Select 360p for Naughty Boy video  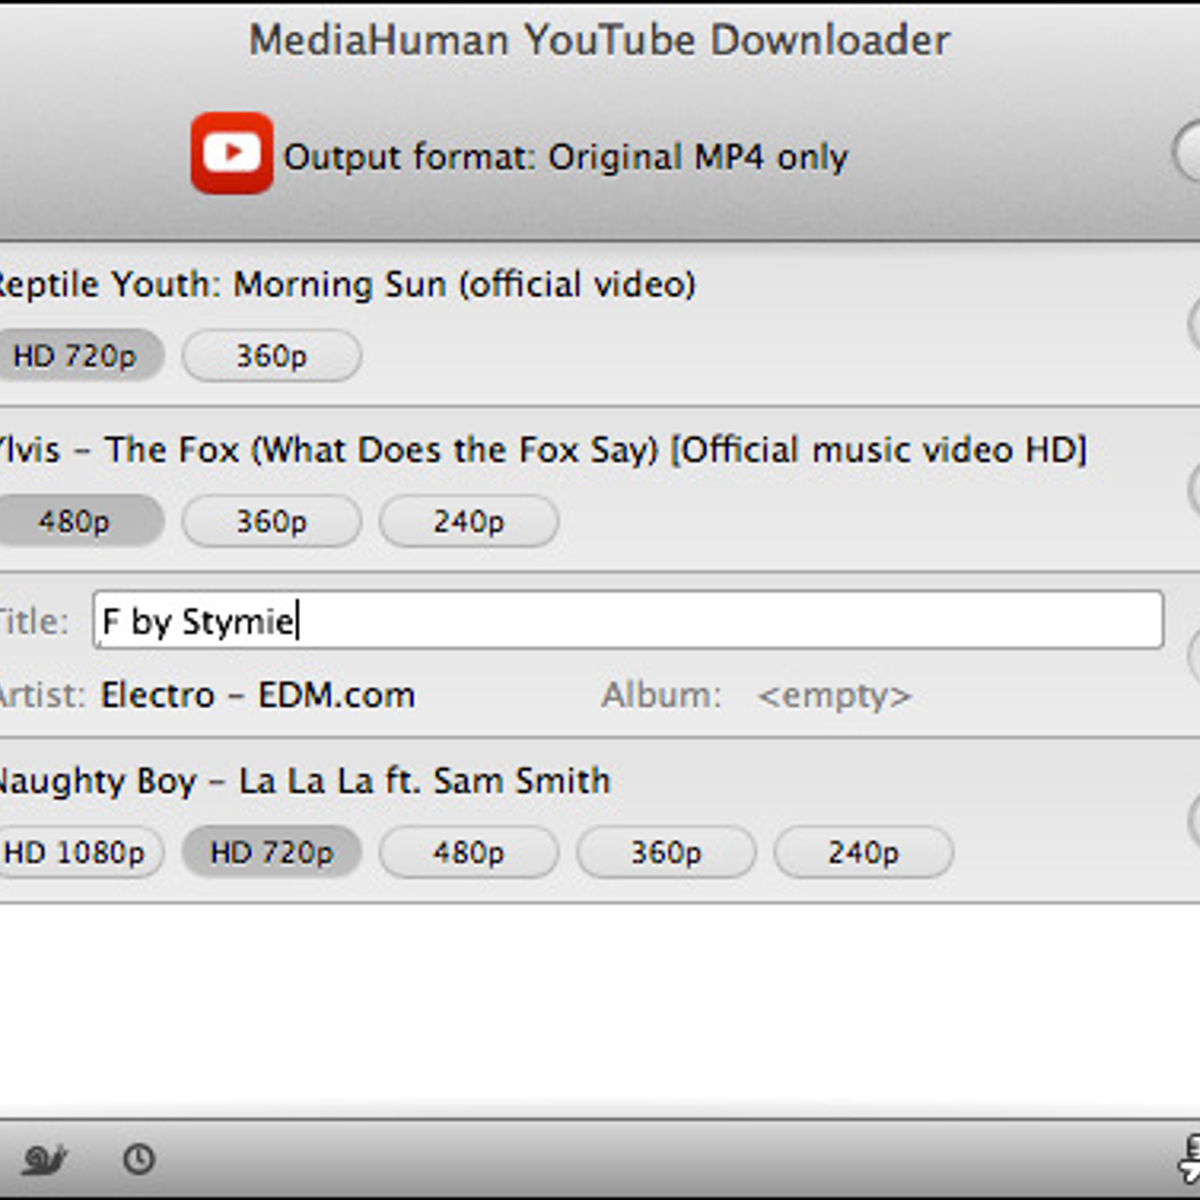(666, 852)
